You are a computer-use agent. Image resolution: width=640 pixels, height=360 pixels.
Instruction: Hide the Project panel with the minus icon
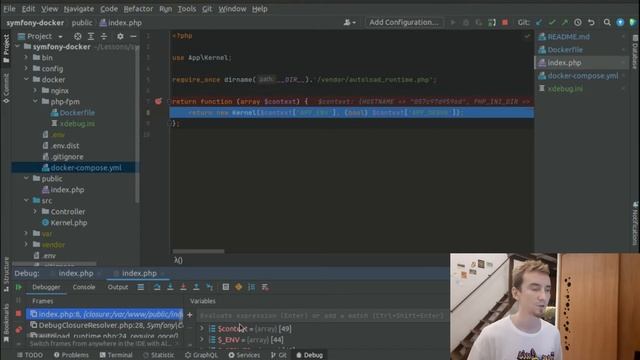point(133,36)
